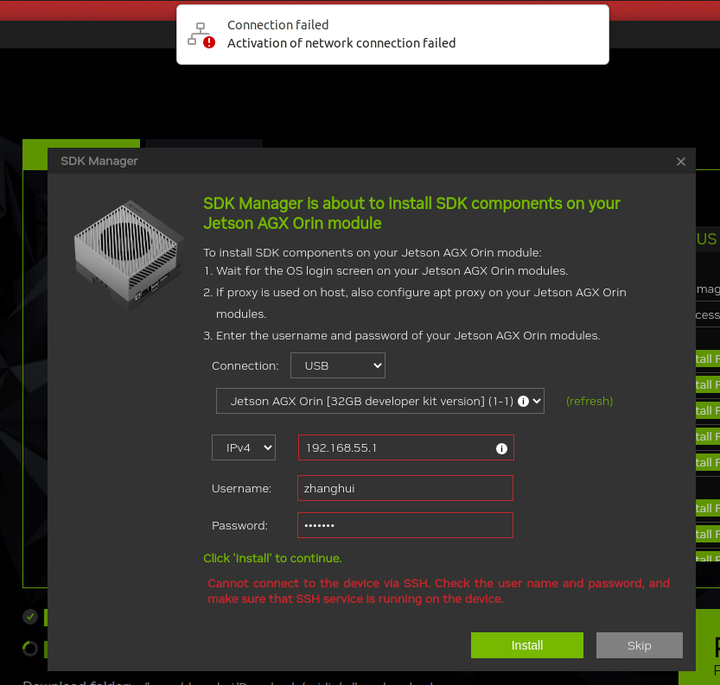Viewport: 720px width, 685px height.
Task: Click 'Activation of network connection failed' text
Action: coord(341,43)
